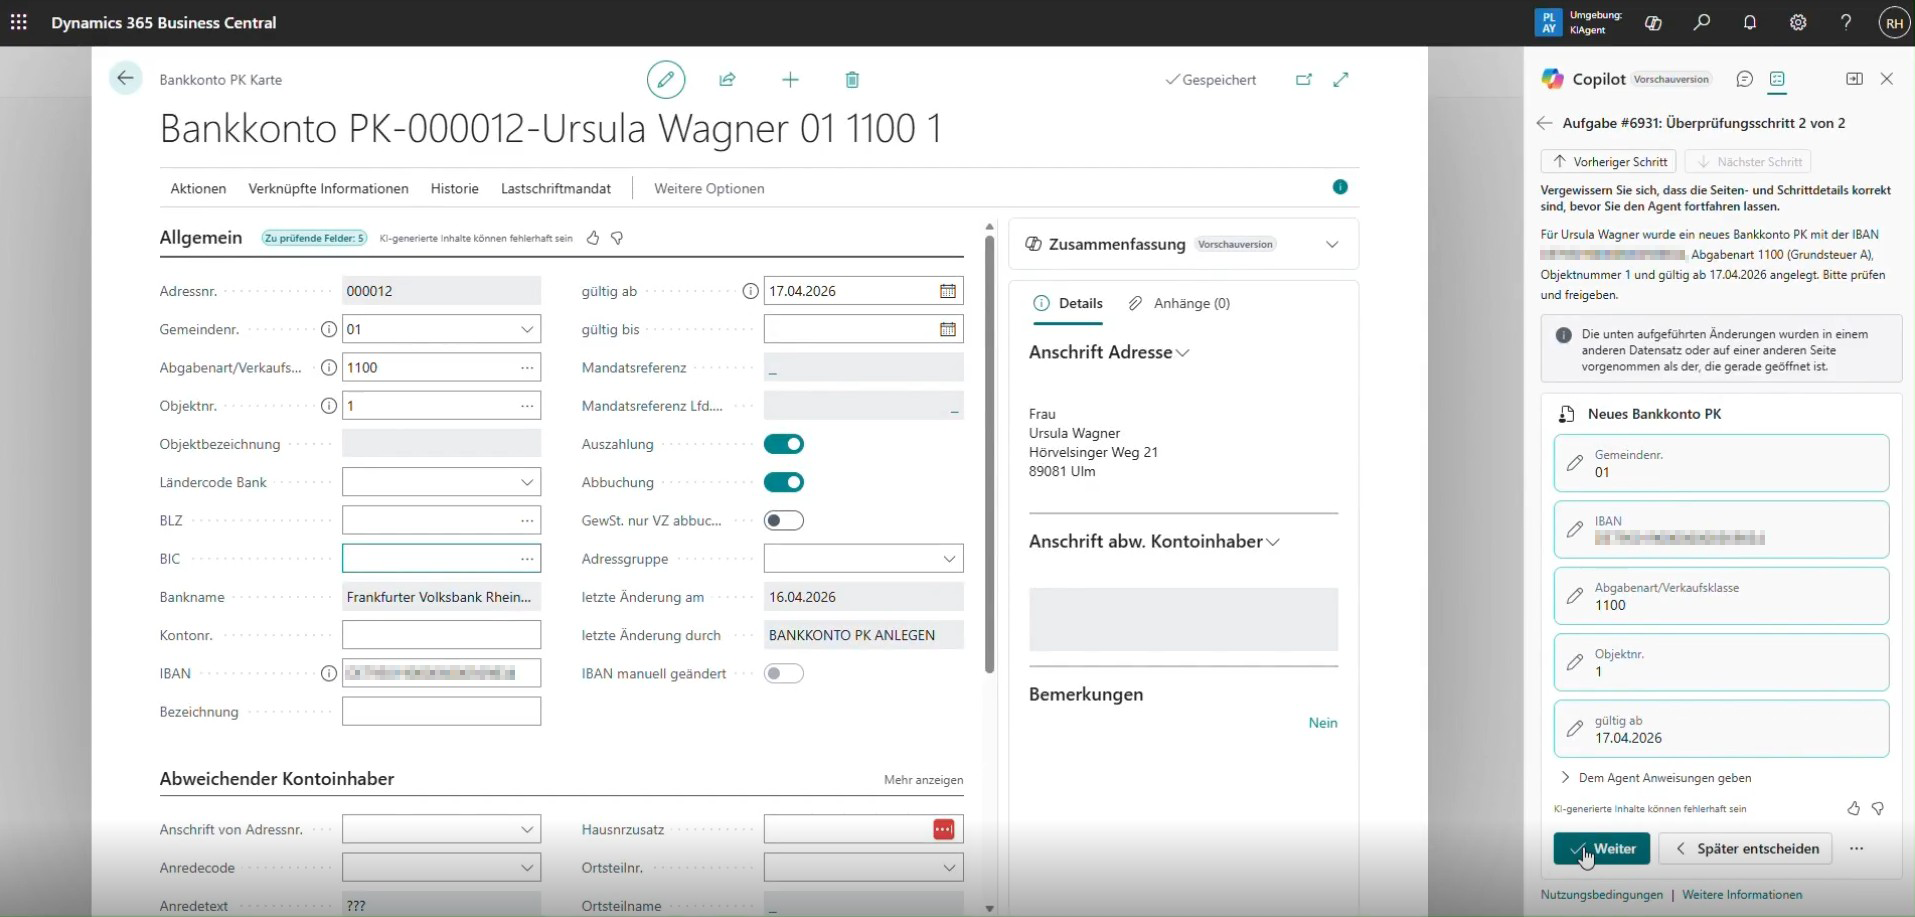The image size is (1915, 917).
Task: Open the app launcher waffle menu
Action: point(19,22)
